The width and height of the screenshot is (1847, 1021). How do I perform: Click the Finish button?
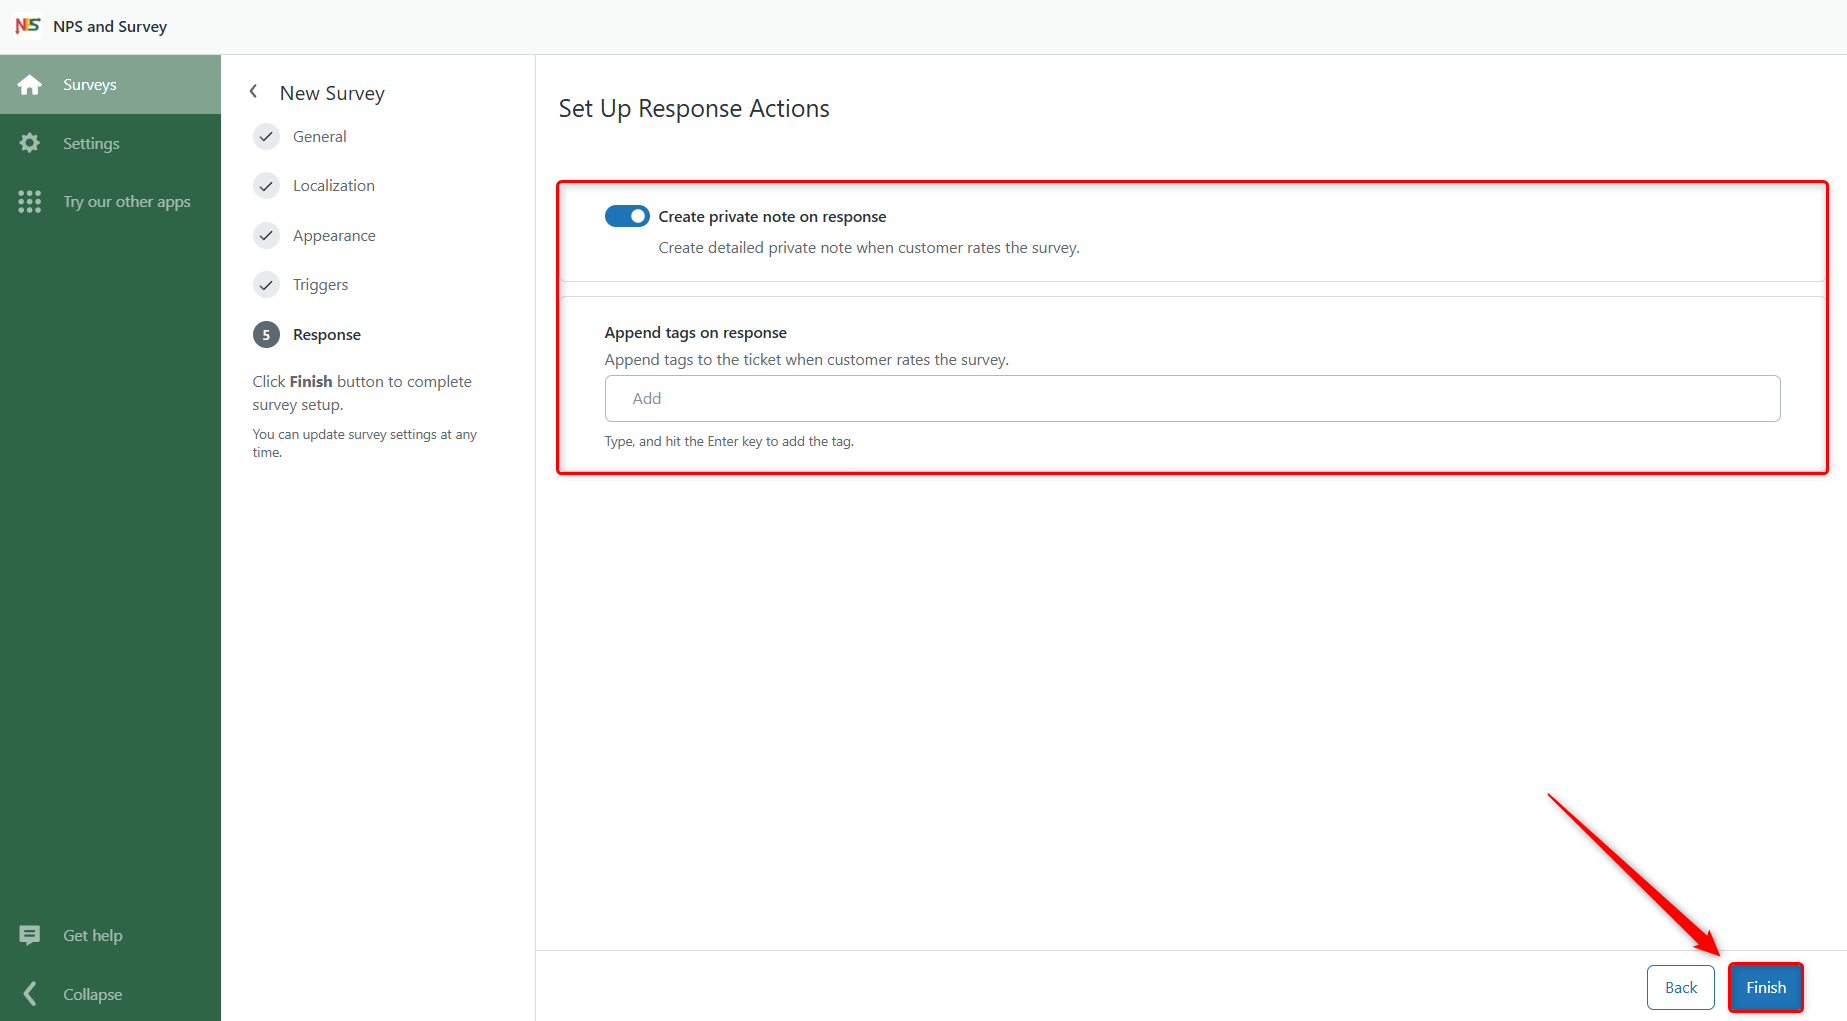click(1765, 987)
